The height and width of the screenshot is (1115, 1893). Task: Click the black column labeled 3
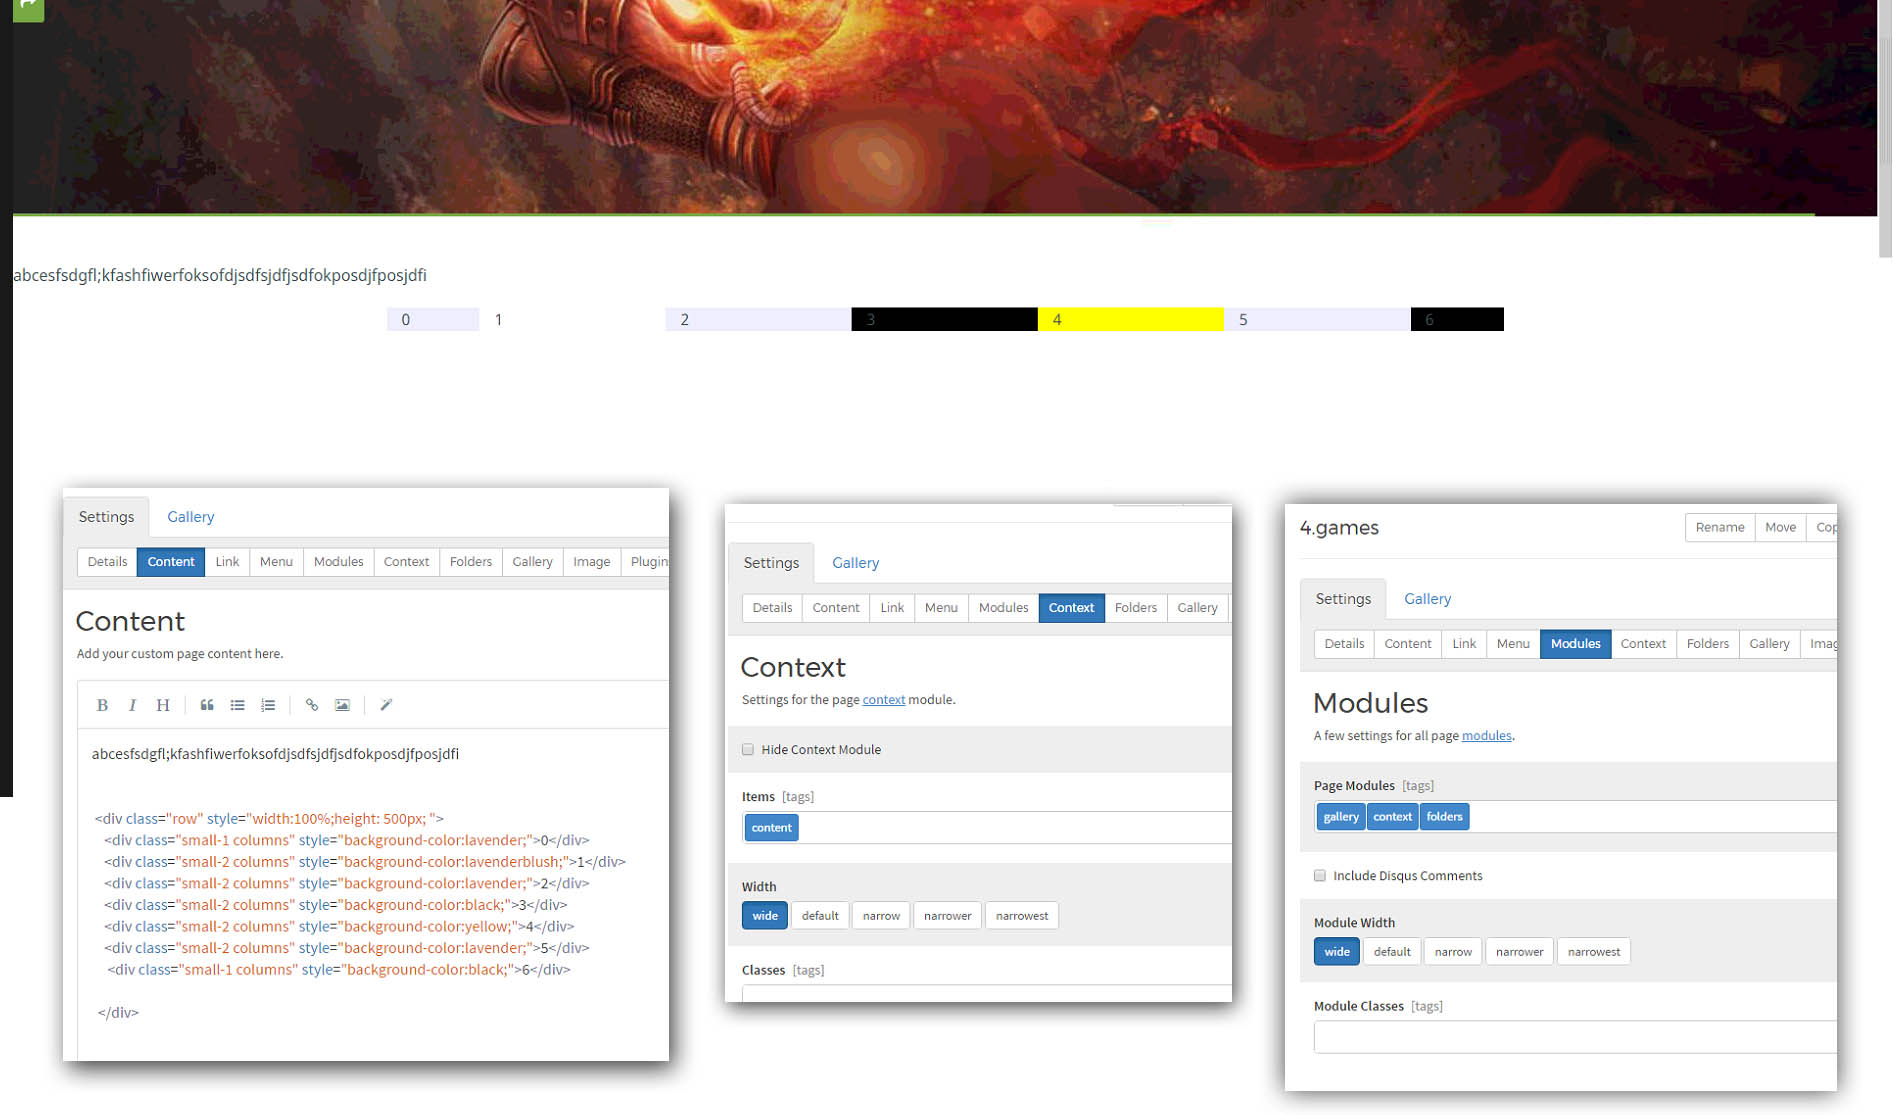pos(944,320)
